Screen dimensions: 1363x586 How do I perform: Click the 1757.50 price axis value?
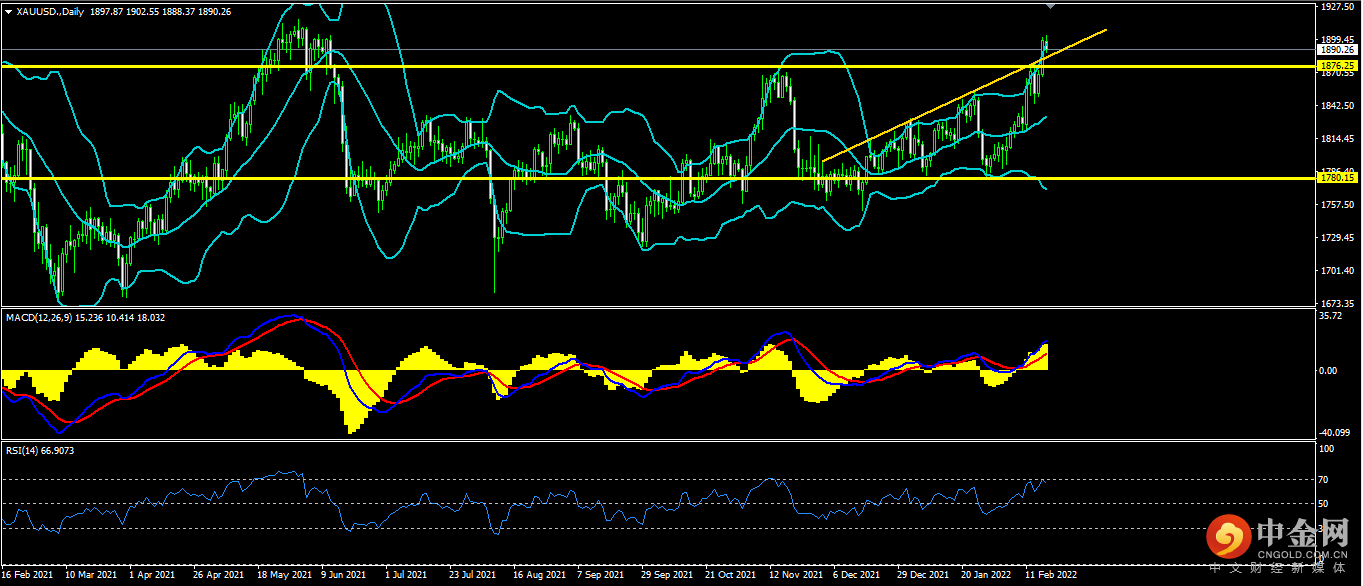click(x=1336, y=204)
